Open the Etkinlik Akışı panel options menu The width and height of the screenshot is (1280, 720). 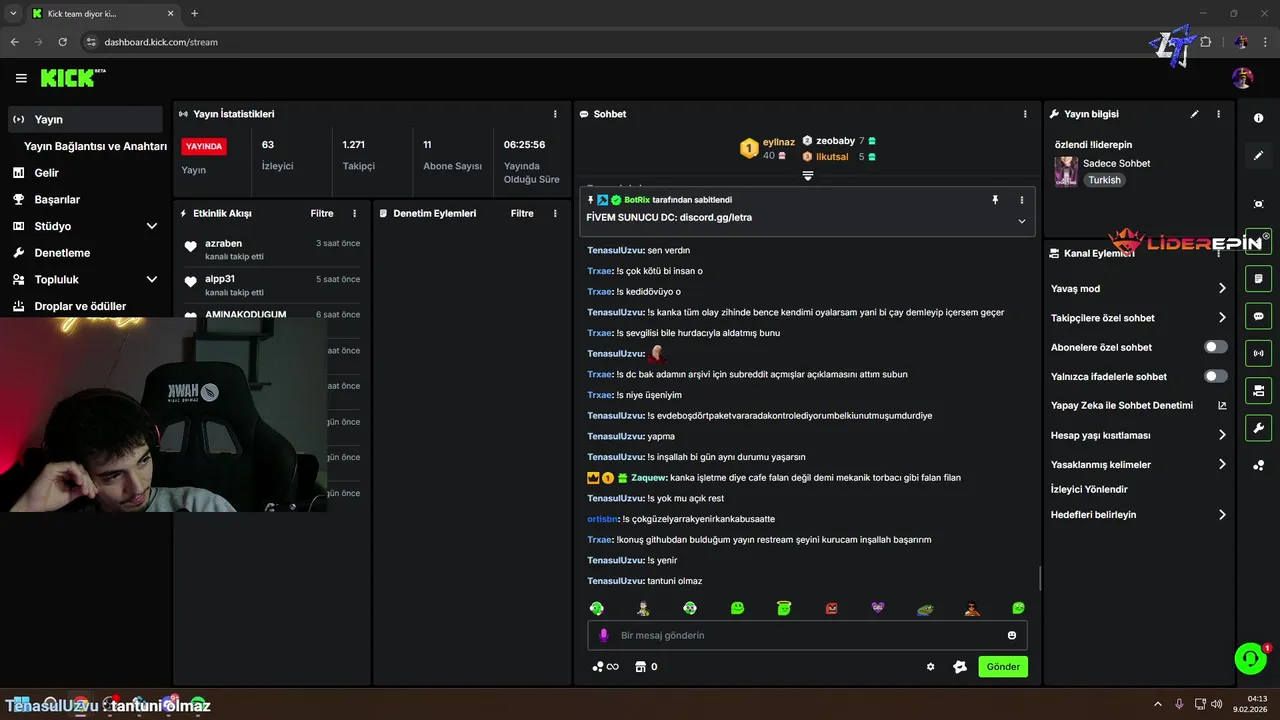tap(354, 213)
